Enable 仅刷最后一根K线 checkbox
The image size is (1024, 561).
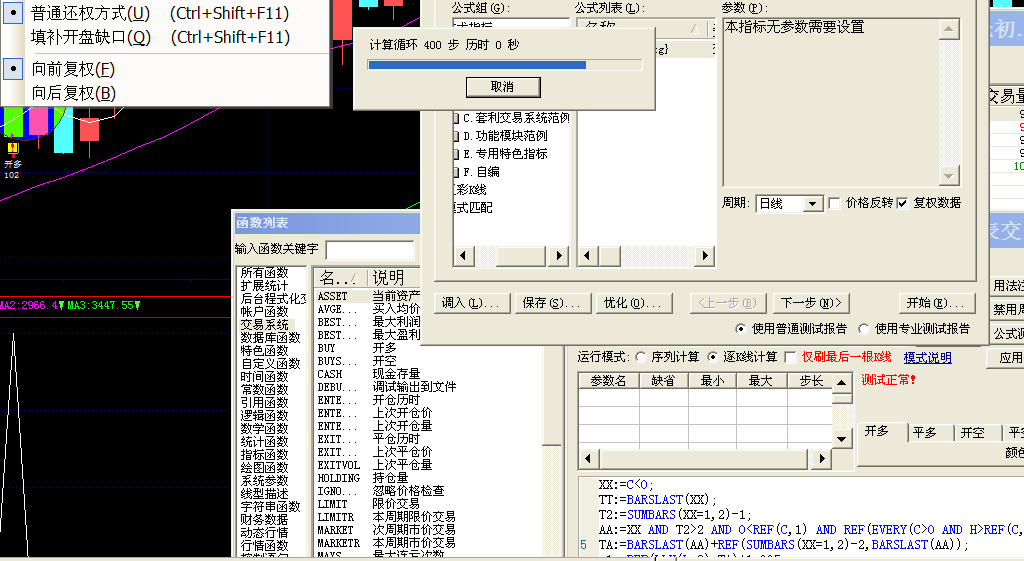point(790,357)
